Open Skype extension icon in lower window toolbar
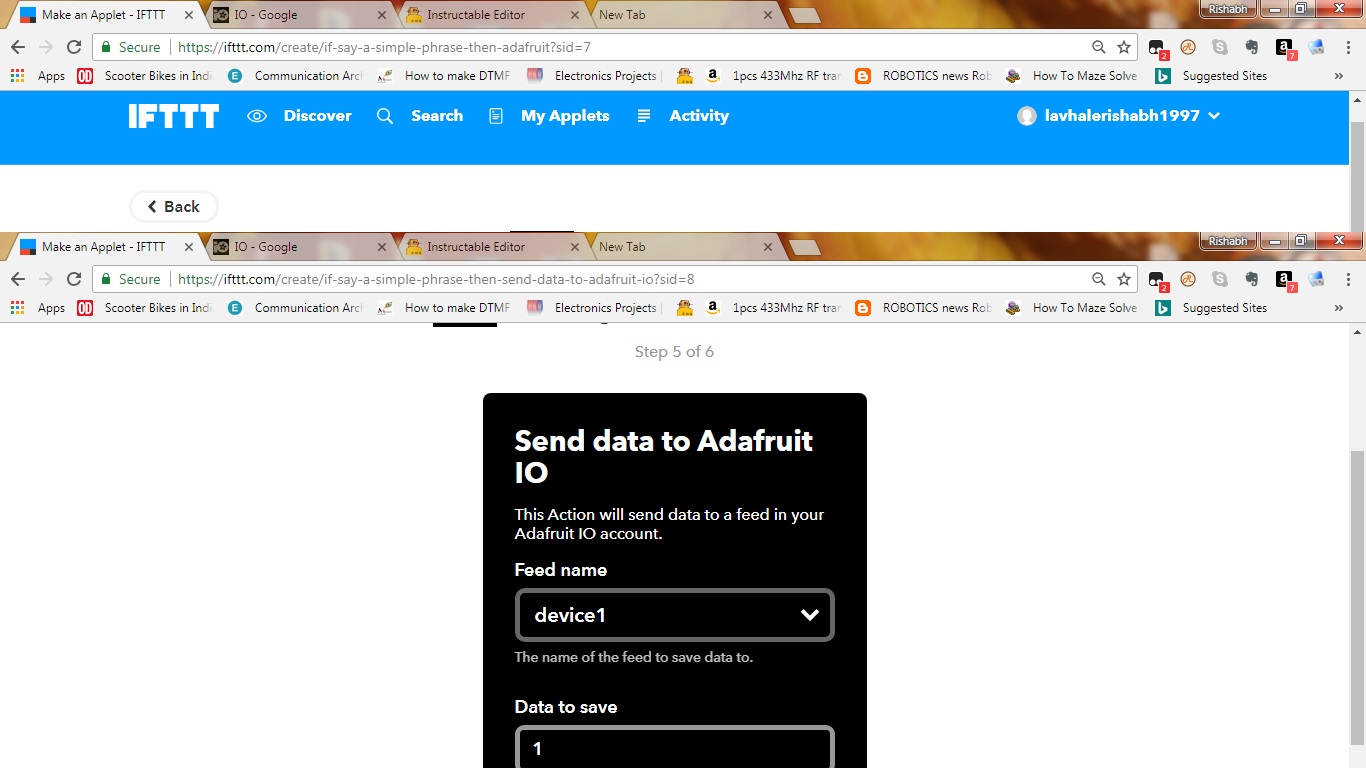This screenshot has height=768, width=1366. click(x=1220, y=279)
